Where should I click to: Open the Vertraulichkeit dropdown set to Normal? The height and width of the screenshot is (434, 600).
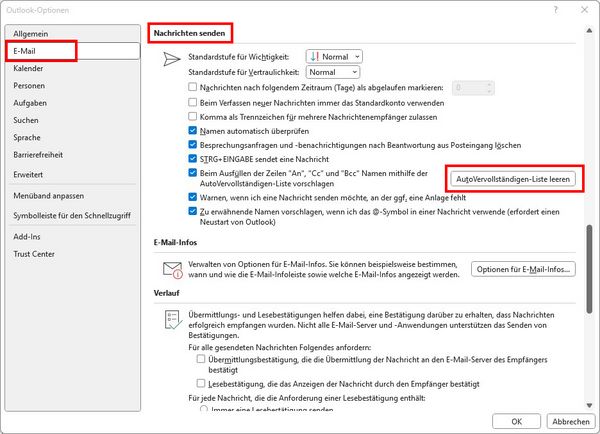333,72
